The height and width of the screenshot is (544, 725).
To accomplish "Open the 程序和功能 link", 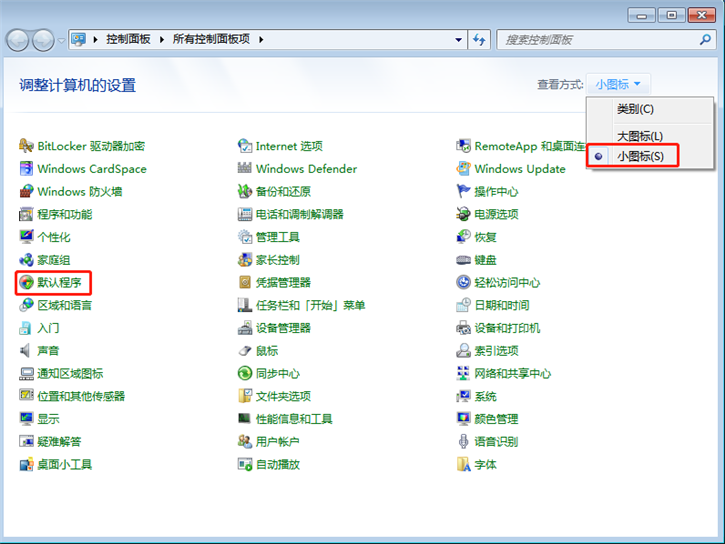I will click(65, 215).
